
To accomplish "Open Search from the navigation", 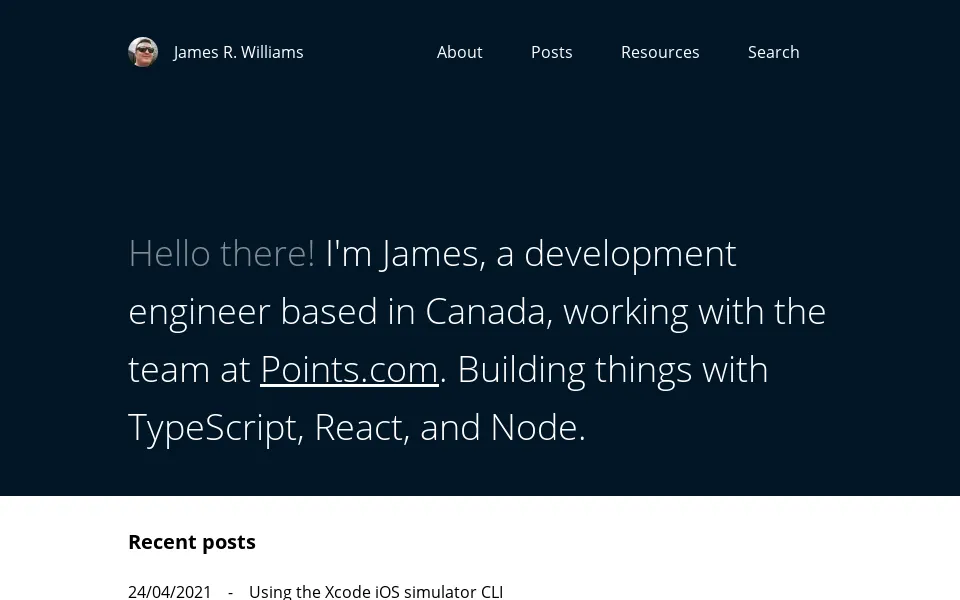I will [773, 52].
